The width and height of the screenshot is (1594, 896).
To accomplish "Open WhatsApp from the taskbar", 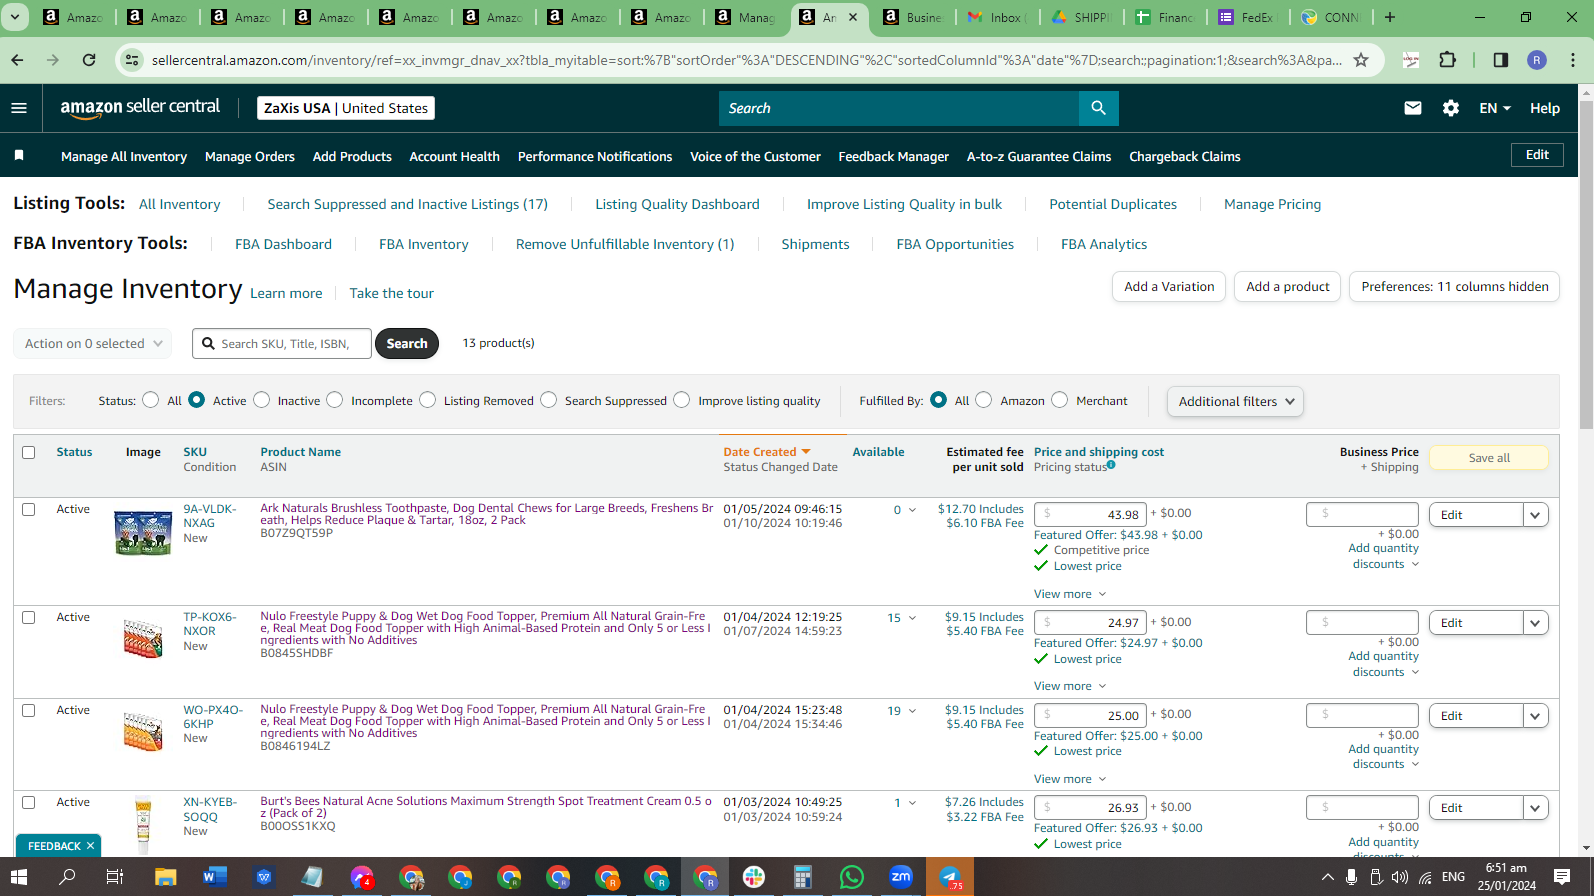I will [x=851, y=877].
